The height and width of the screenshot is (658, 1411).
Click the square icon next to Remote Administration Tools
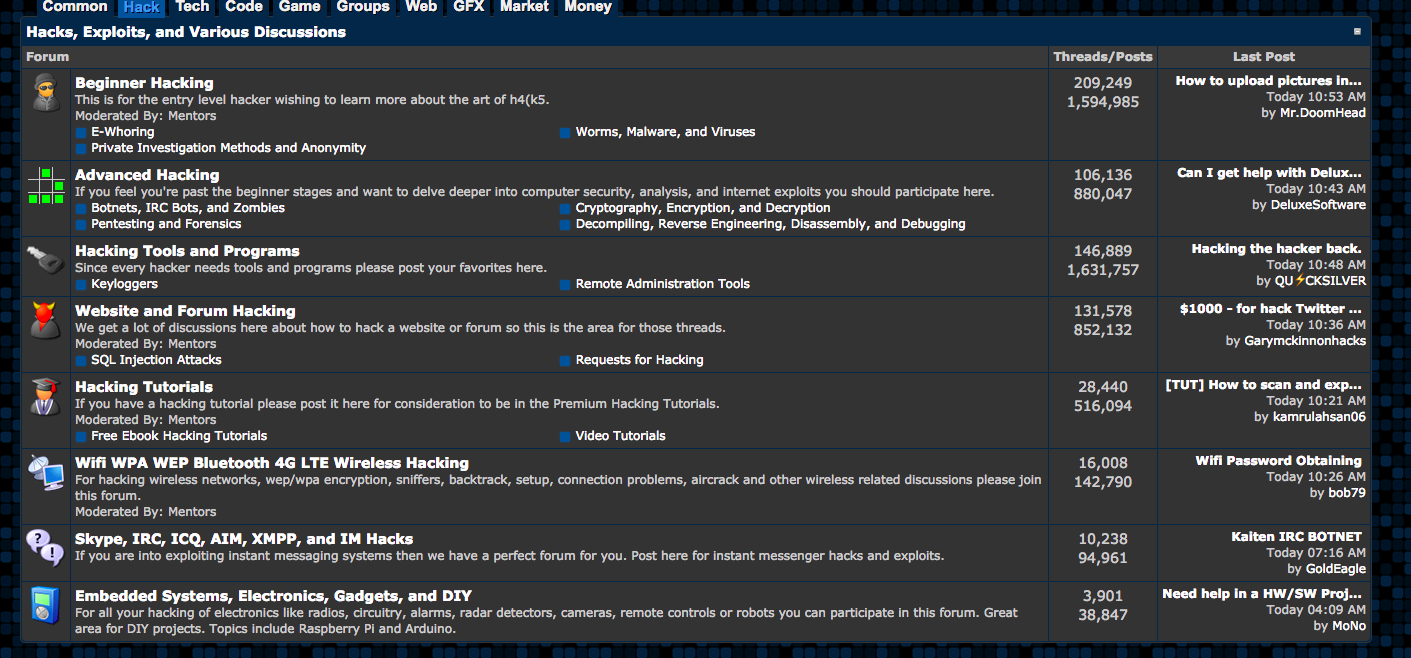point(564,284)
